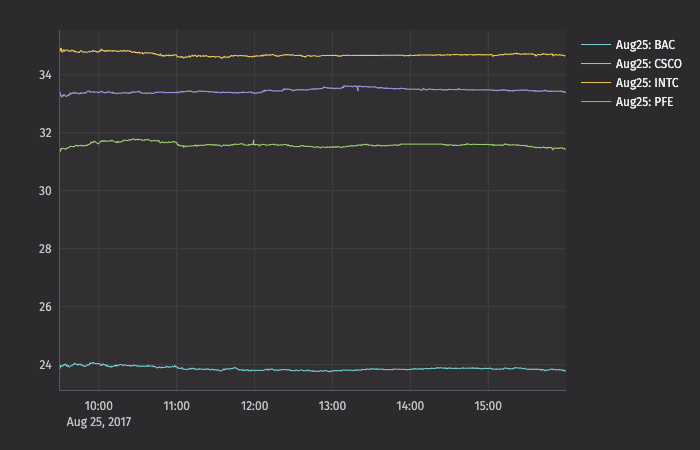The height and width of the screenshot is (450, 700).
Task: Click the yellow INTC legend line swatch
Action: (x=595, y=83)
